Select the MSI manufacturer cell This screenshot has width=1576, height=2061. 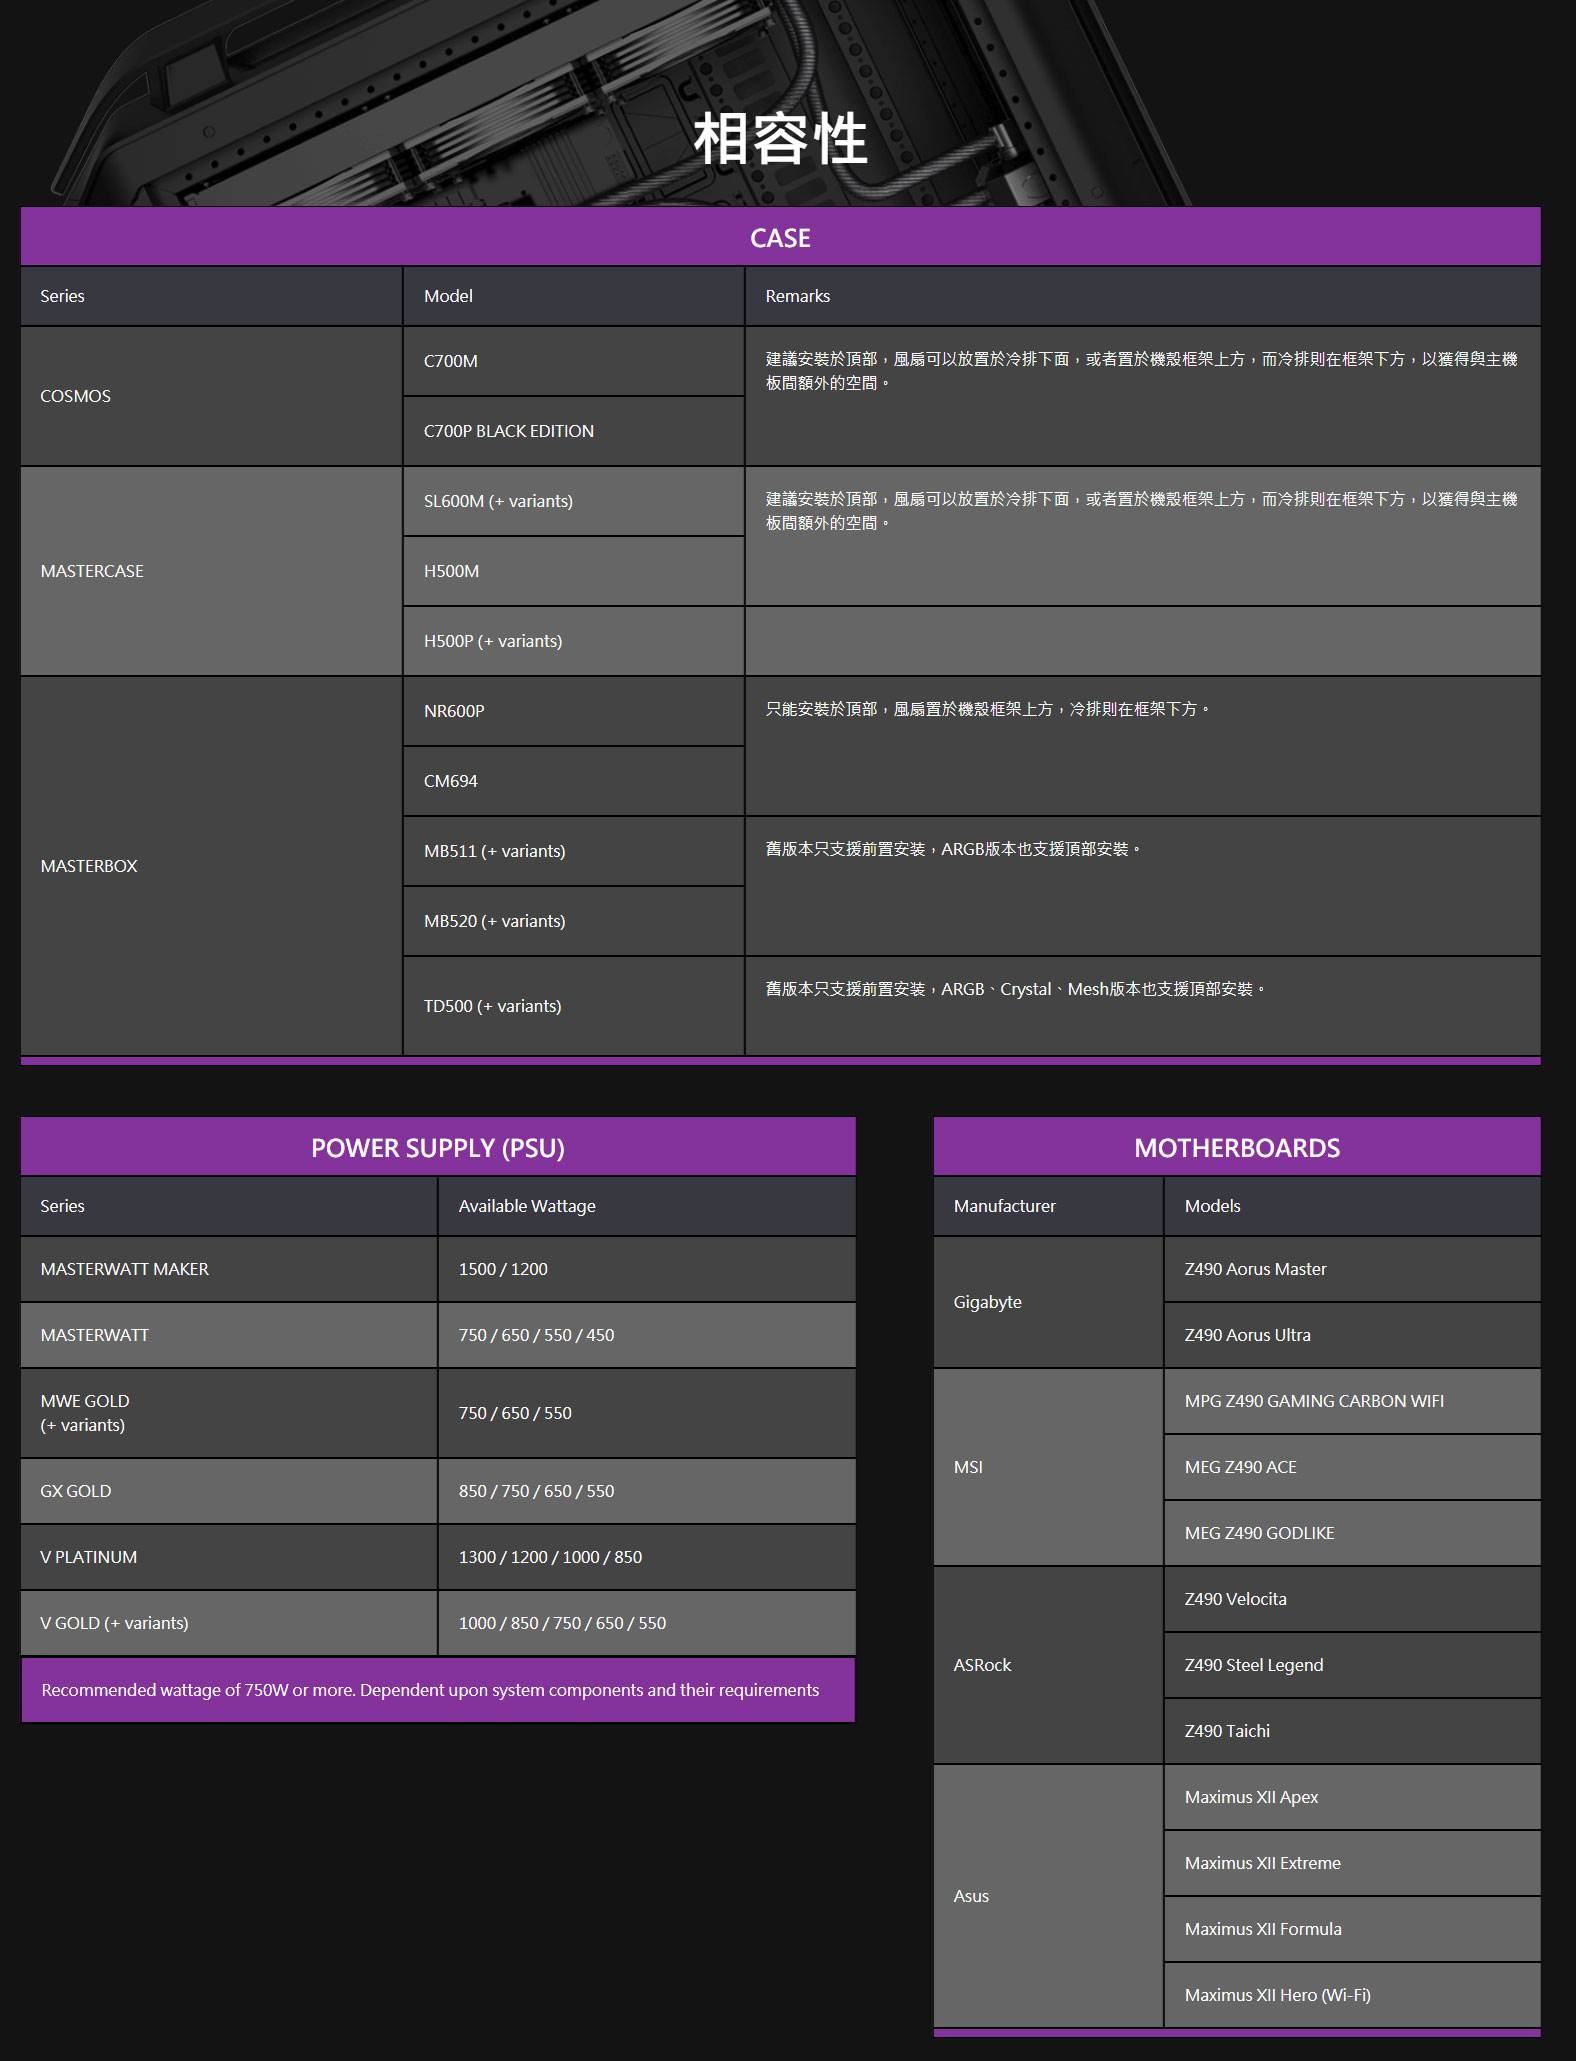pos(1048,1467)
